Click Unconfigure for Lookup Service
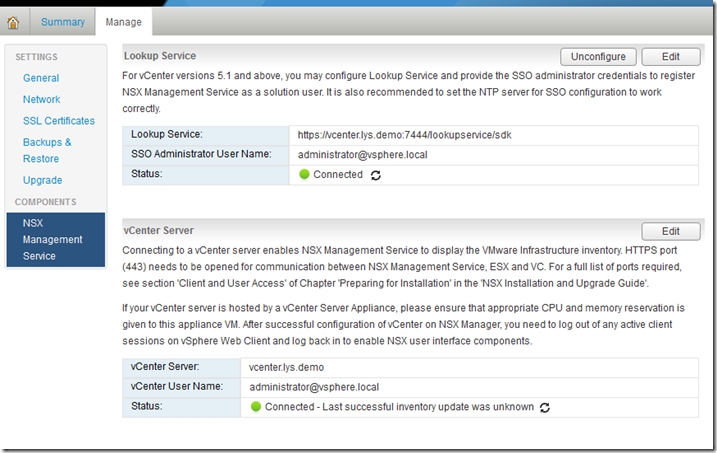The image size is (717, 453). [598, 57]
